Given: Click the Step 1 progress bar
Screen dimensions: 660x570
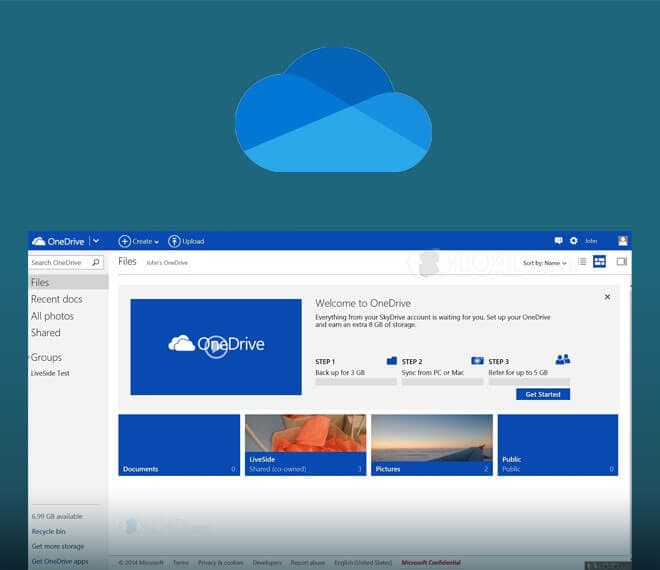Looking at the screenshot, I should (x=356, y=382).
